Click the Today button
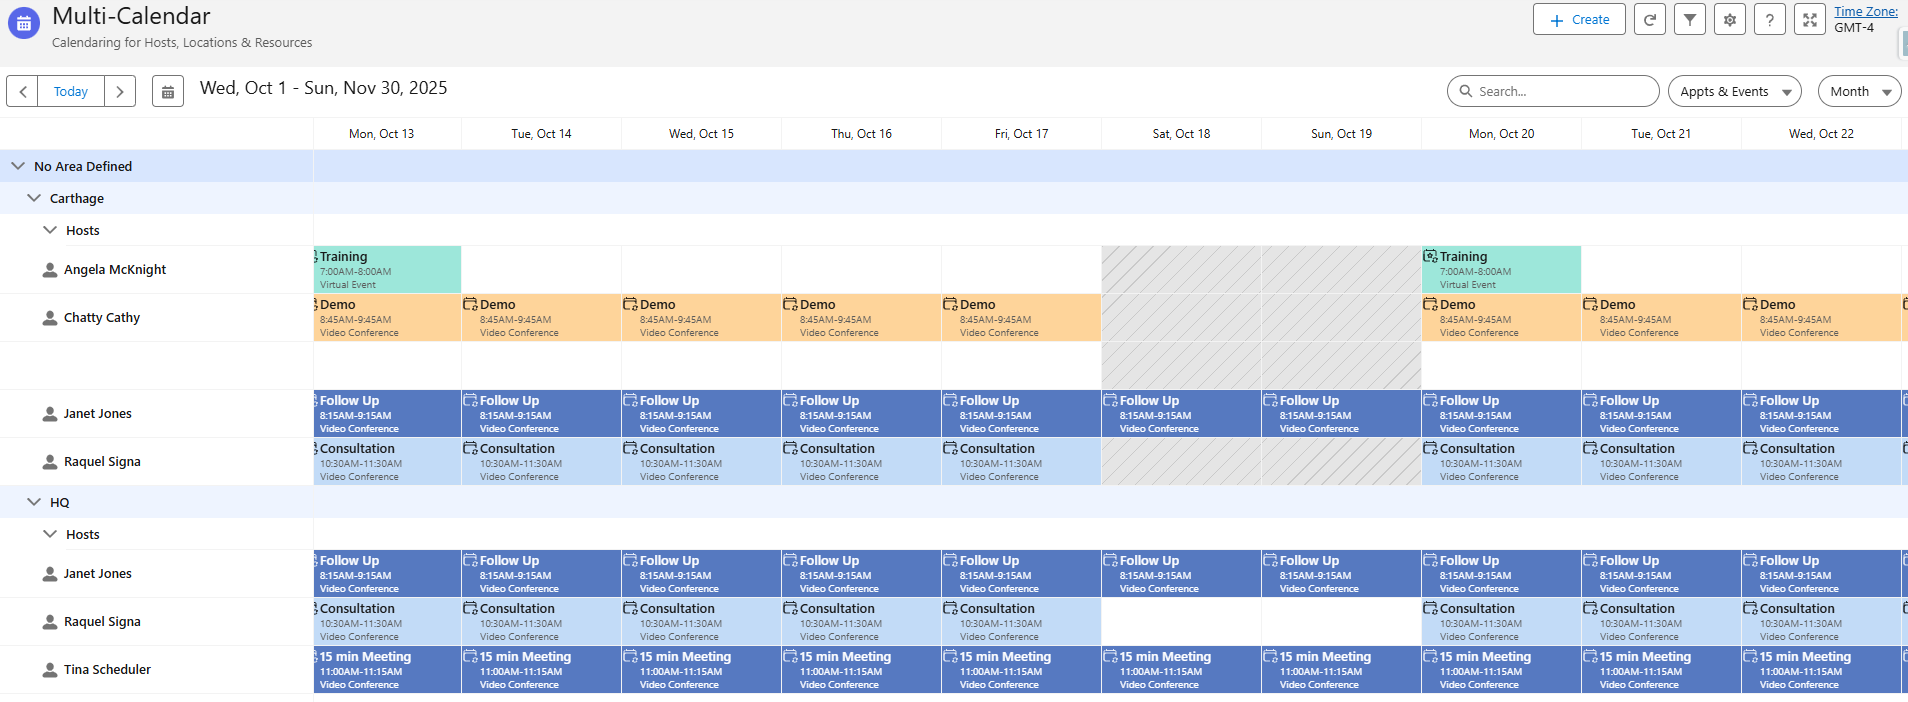 71,92
